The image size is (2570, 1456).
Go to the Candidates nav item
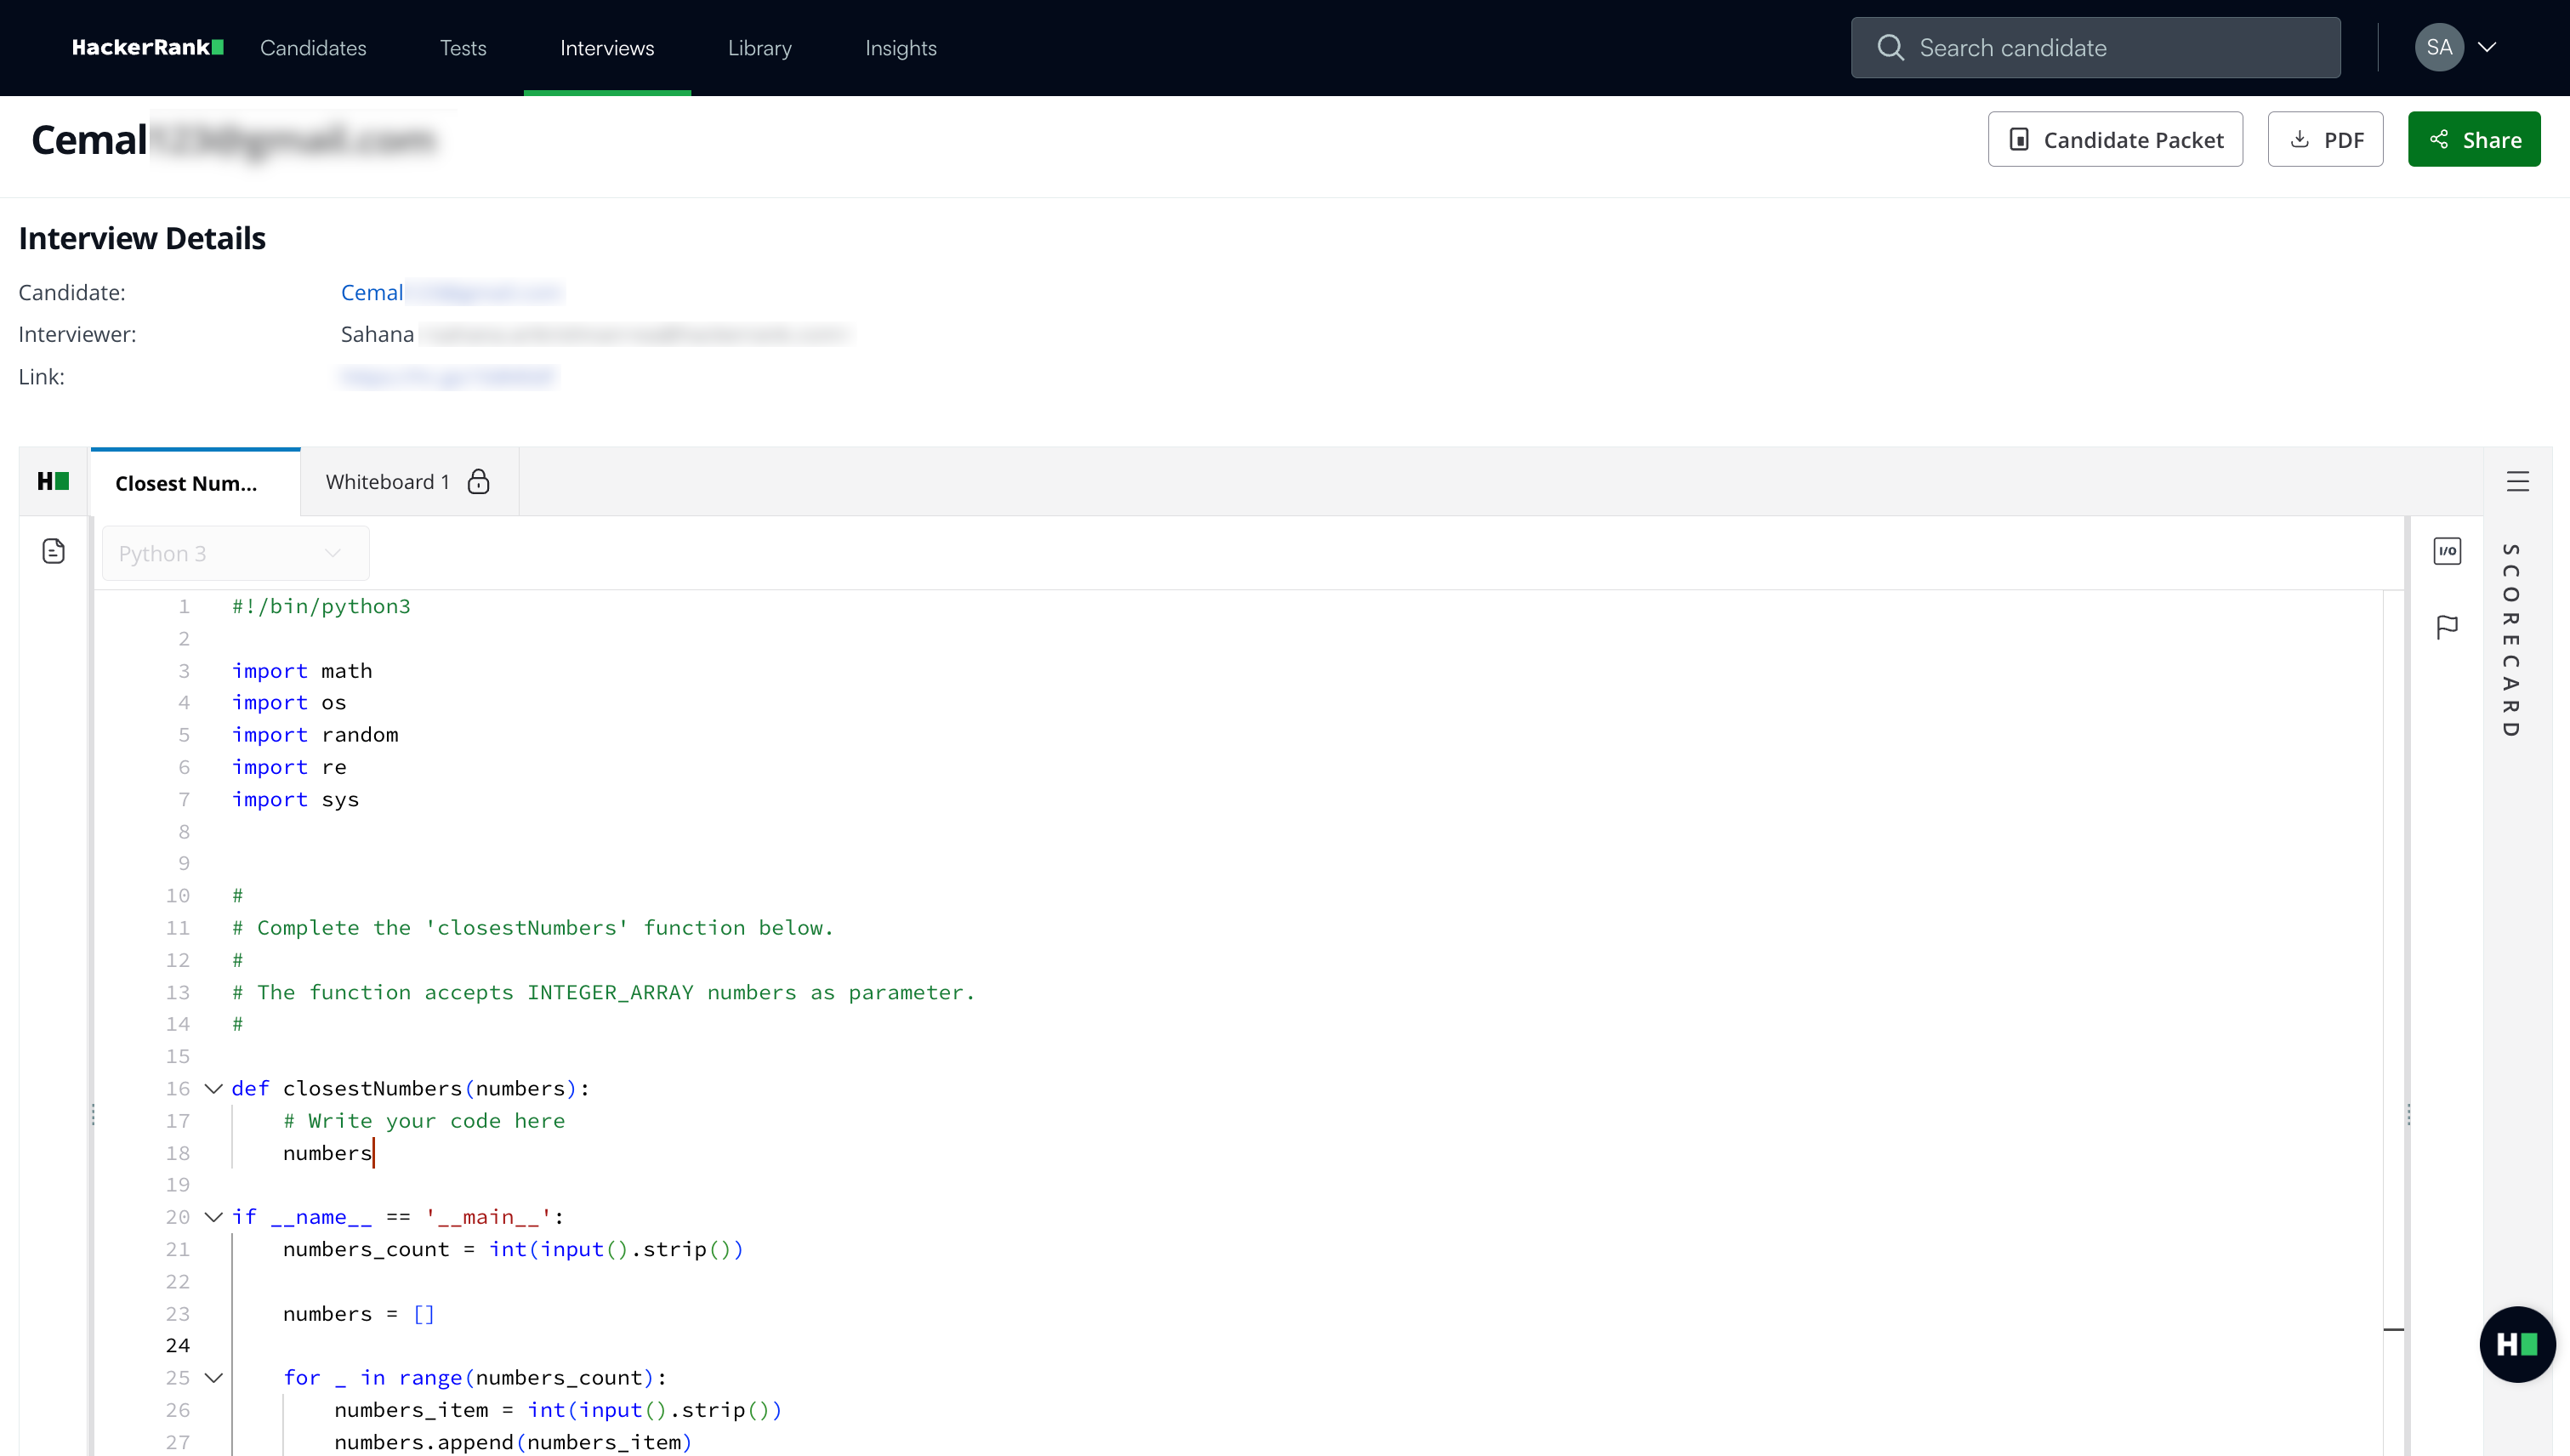[x=313, y=48]
